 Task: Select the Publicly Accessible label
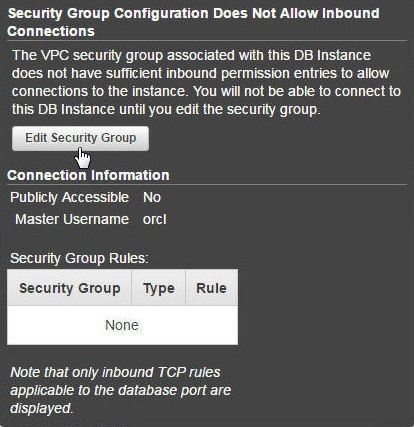pos(69,197)
